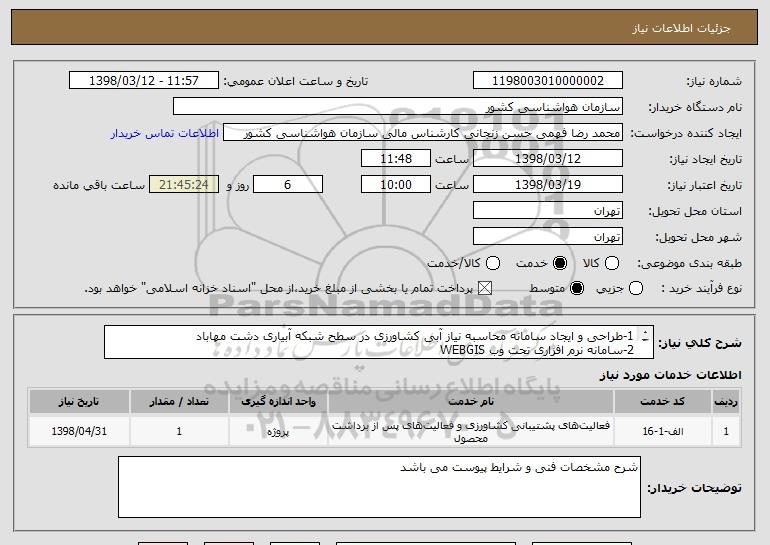Click the جزئیات اطلاعات نیاز header title

(x=681, y=28)
